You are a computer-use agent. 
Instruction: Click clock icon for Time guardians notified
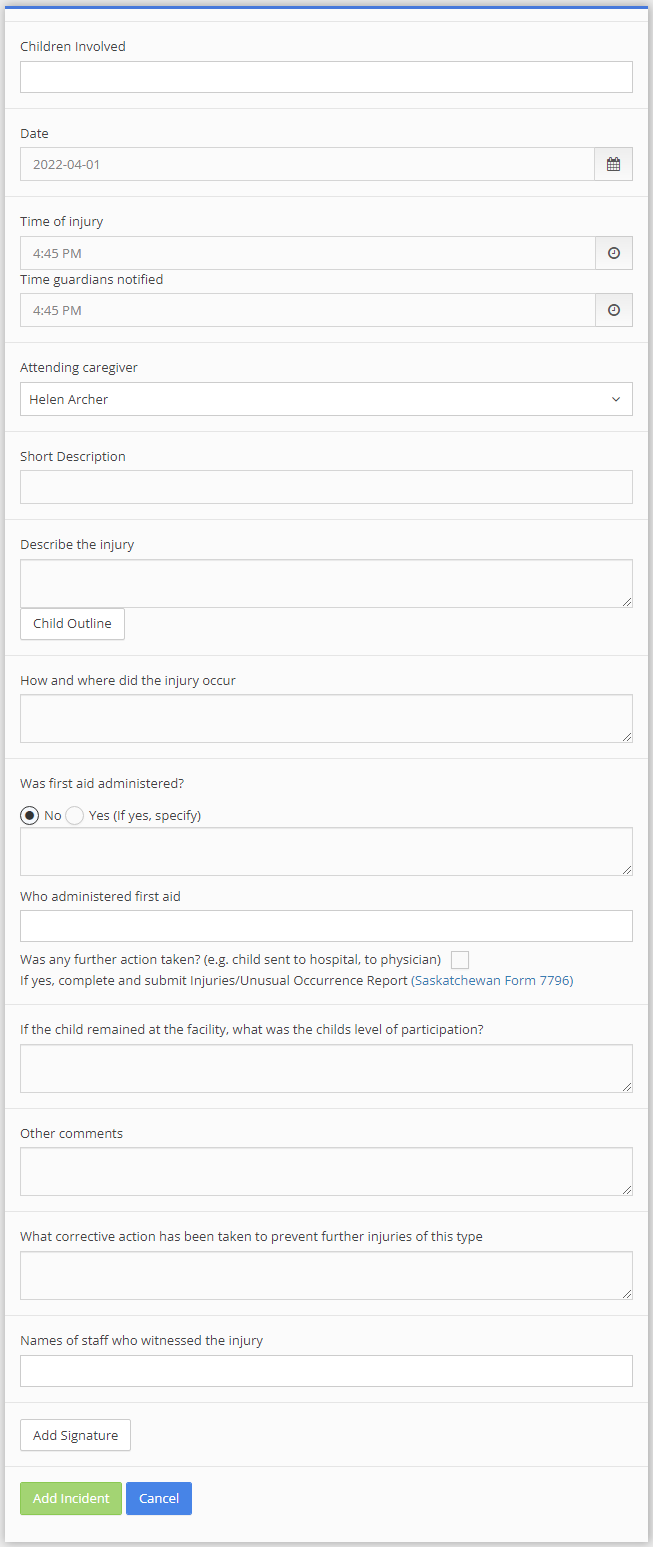(x=613, y=310)
